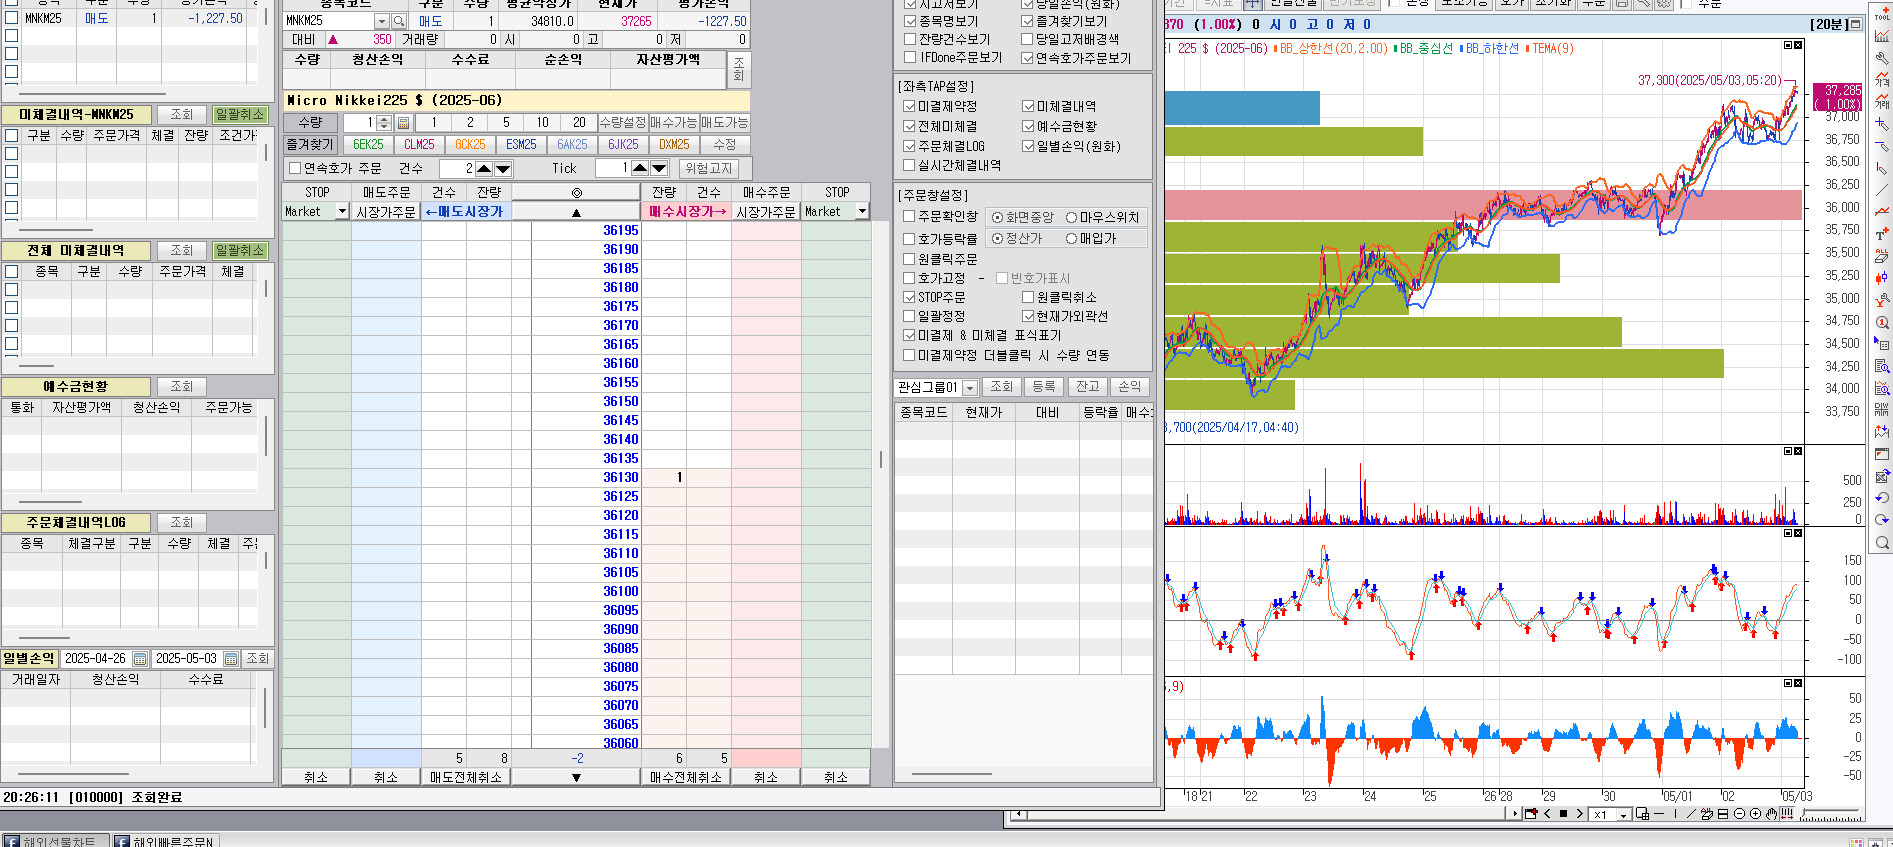Screen dimensions: 1893x847
Task: Click the symbol search magnifier next to MNKM25
Action: (x=399, y=21)
